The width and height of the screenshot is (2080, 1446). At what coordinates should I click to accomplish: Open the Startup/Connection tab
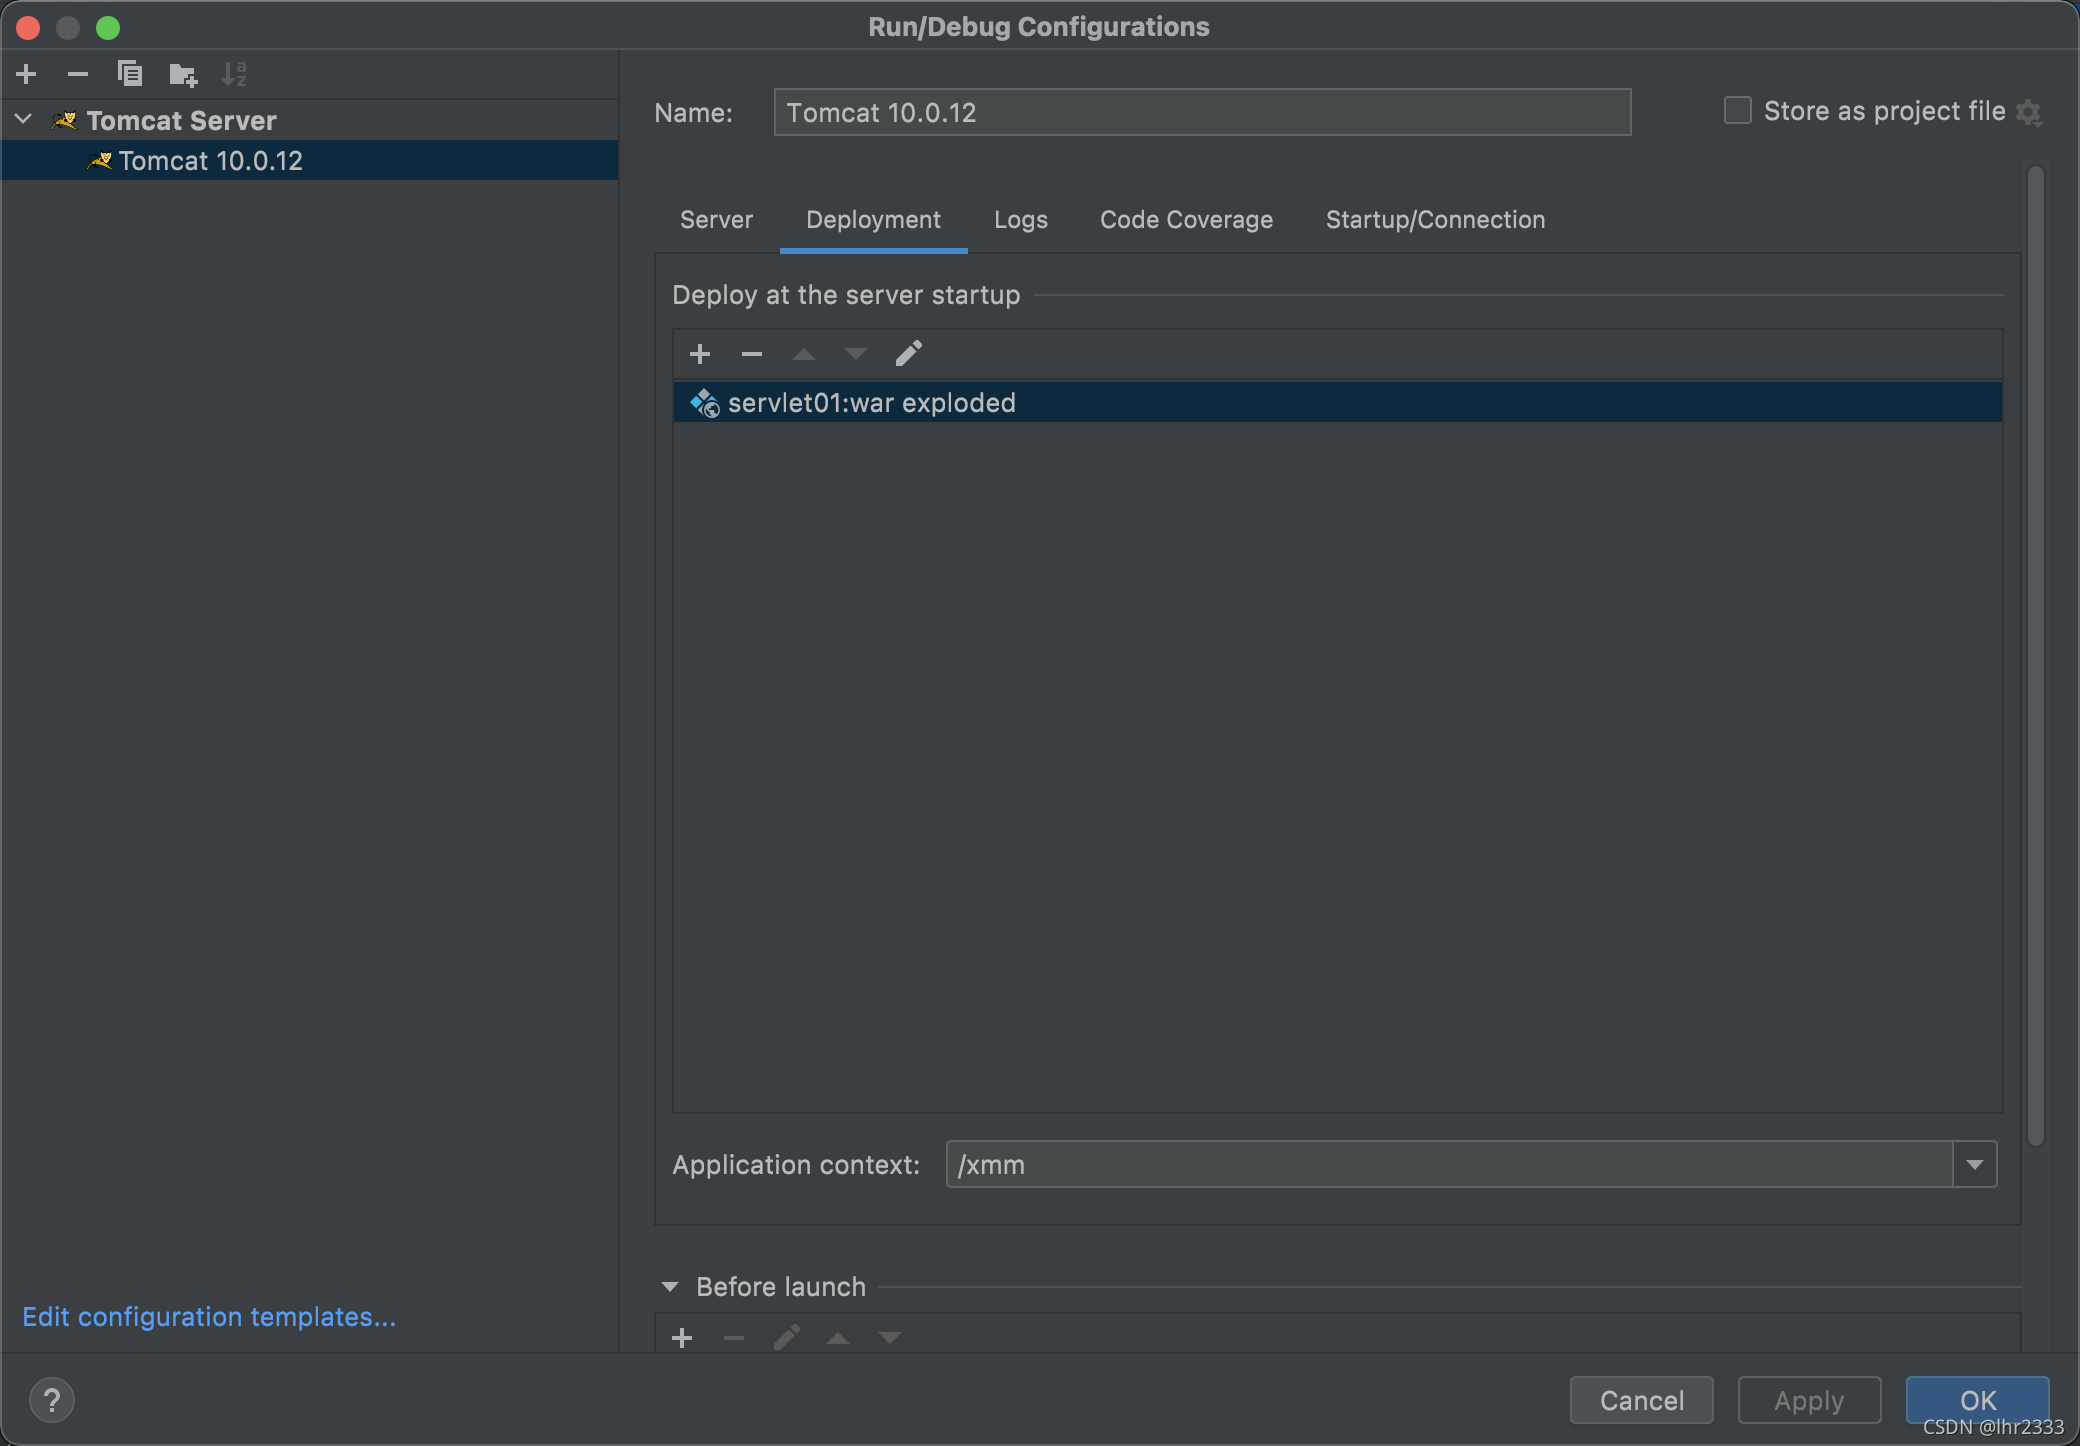pyautogui.click(x=1435, y=220)
